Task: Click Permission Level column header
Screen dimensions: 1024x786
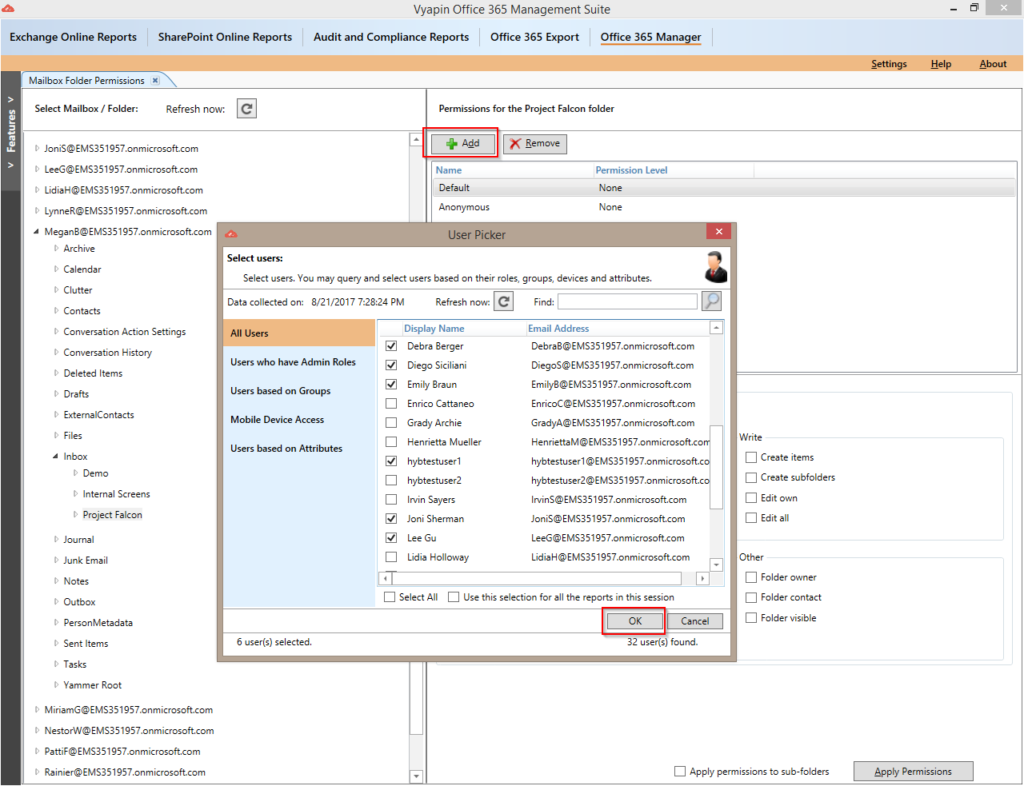Action: [631, 170]
